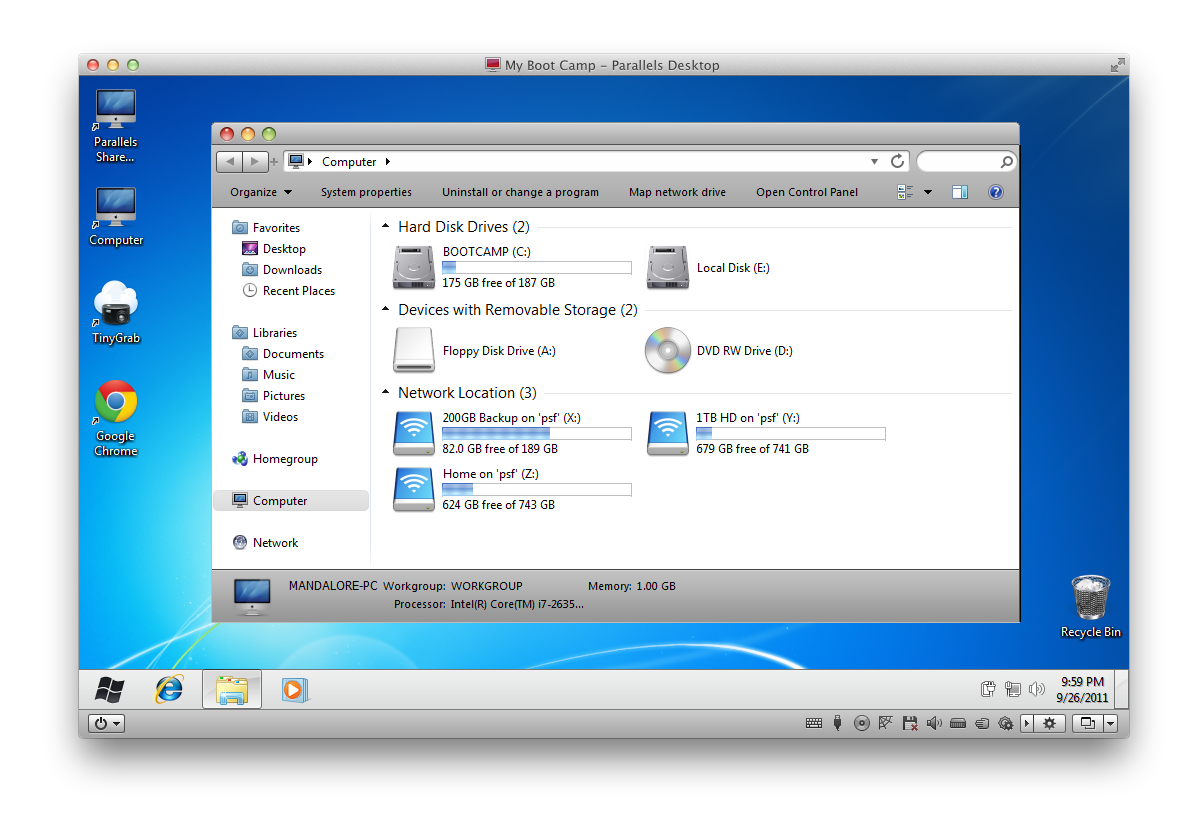The width and height of the screenshot is (1186, 826).
Task: Open the Parallels power button dropdown
Action: point(106,723)
